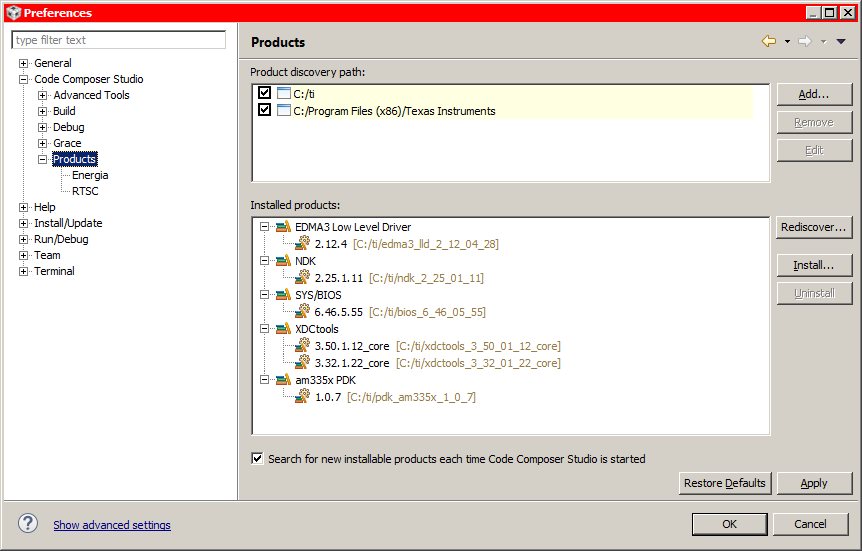The image size is (862, 551).
Task: Collapse the SYS/BIOS installed product entry
Action: (264, 295)
